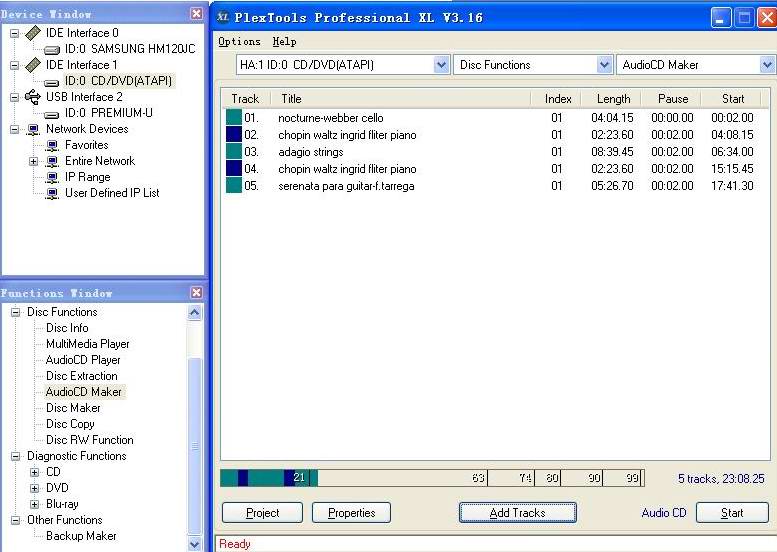The width and height of the screenshot is (777, 552).
Task: Select AudioCD Player function
Action: point(83,360)
